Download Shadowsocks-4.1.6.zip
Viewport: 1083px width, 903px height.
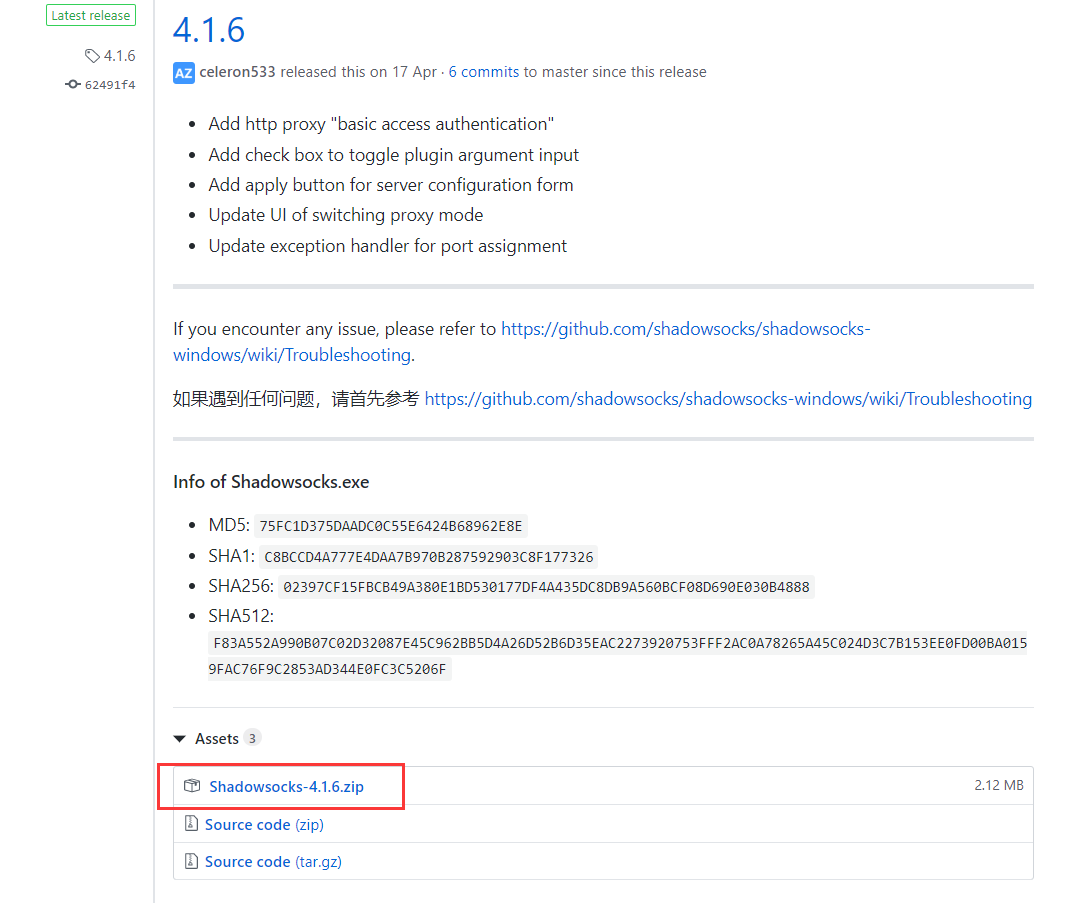[286, 786]
